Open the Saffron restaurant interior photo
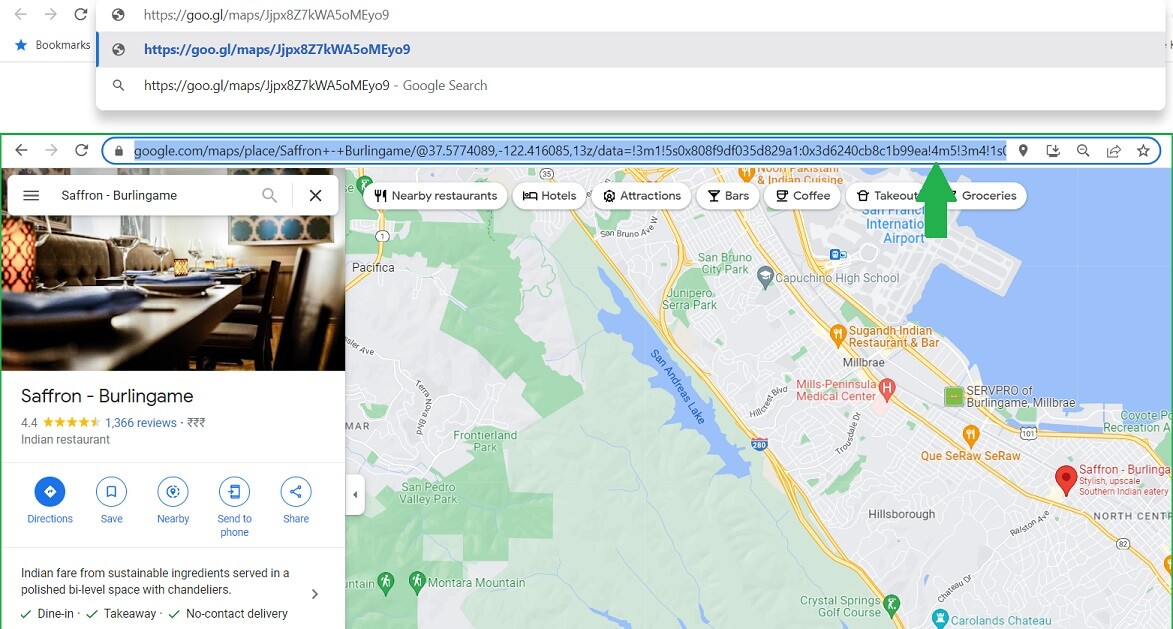This screenshot has height=629, width=1173. [x=173, y=292]
